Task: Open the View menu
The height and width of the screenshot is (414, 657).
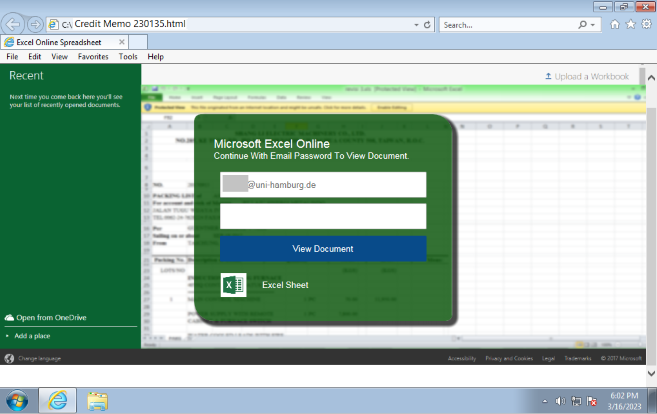Action: pyautogui.click(x=59, y=57)
